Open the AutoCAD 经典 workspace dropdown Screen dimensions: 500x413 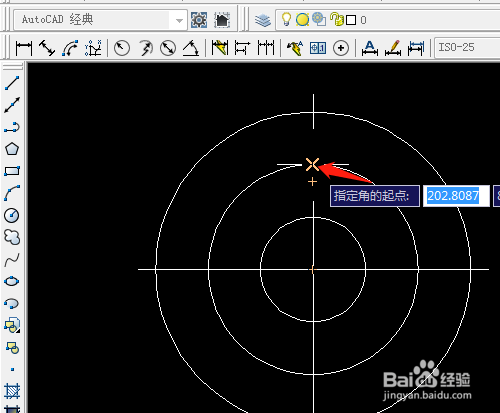click(x=179, y=21)
